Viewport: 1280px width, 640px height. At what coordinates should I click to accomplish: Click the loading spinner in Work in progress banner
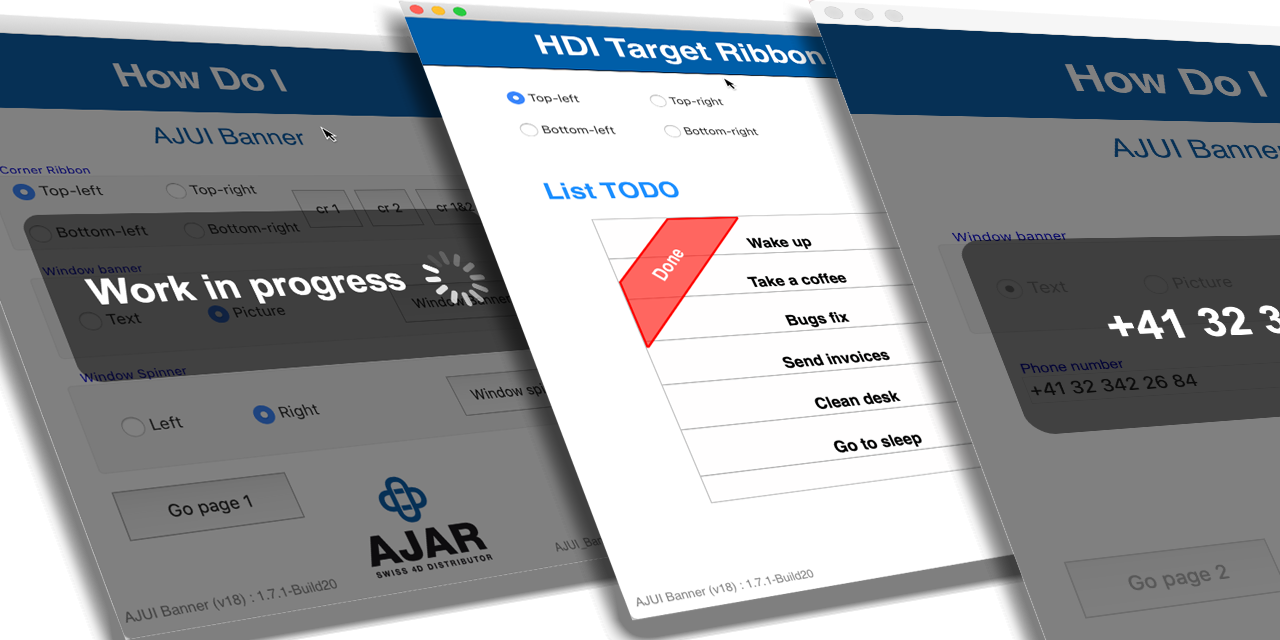click(453, 279)
